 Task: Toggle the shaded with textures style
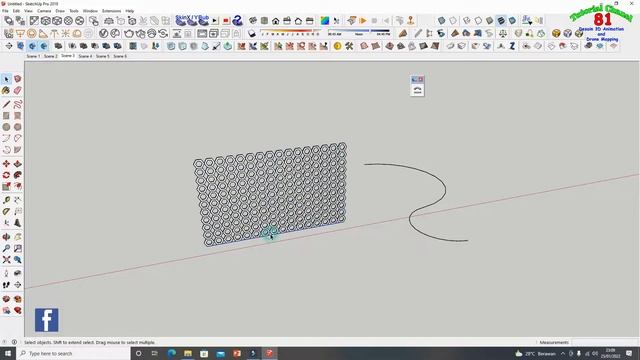[x=501, y=20]
